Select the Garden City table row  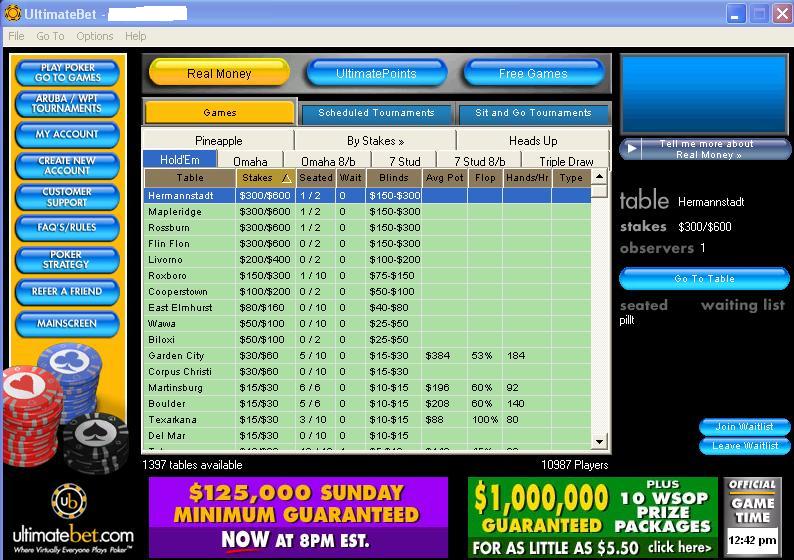coord(368,356)
